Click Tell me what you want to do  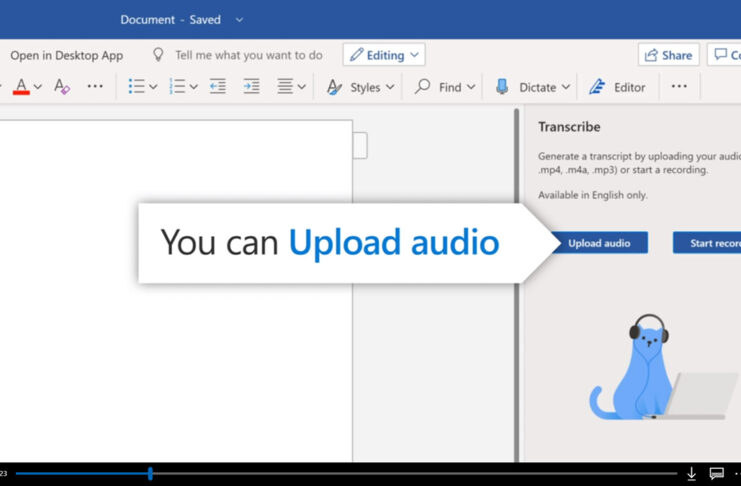[x=249, y=55]
